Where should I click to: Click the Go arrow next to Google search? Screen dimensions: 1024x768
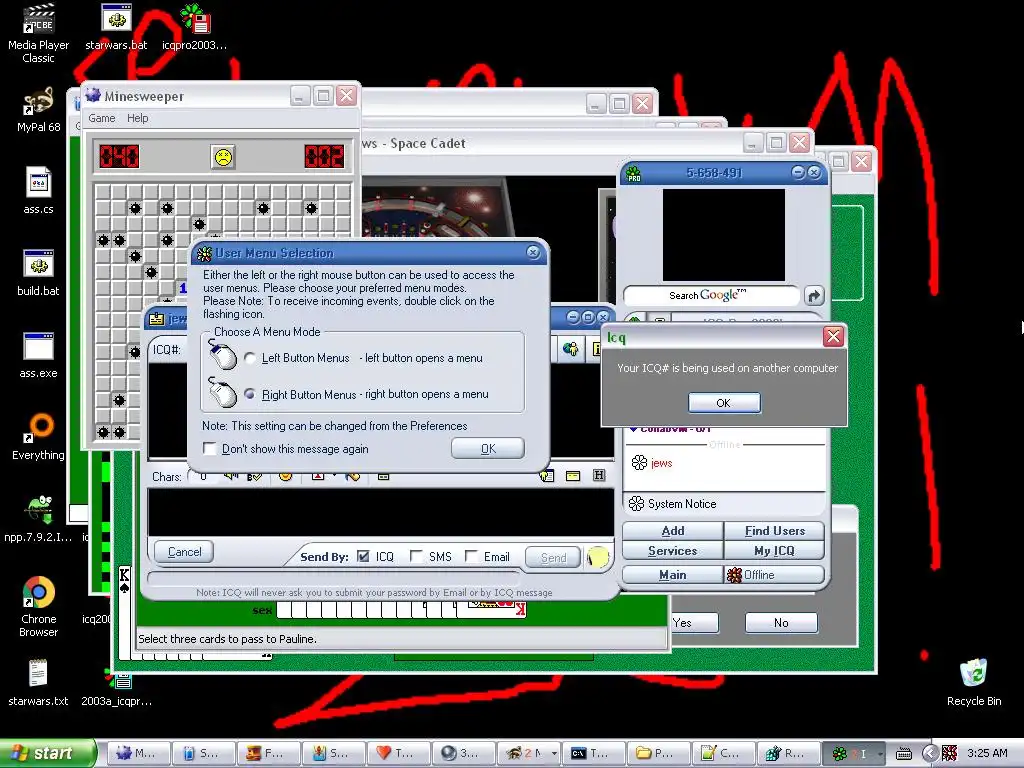(x=814, y=296)
